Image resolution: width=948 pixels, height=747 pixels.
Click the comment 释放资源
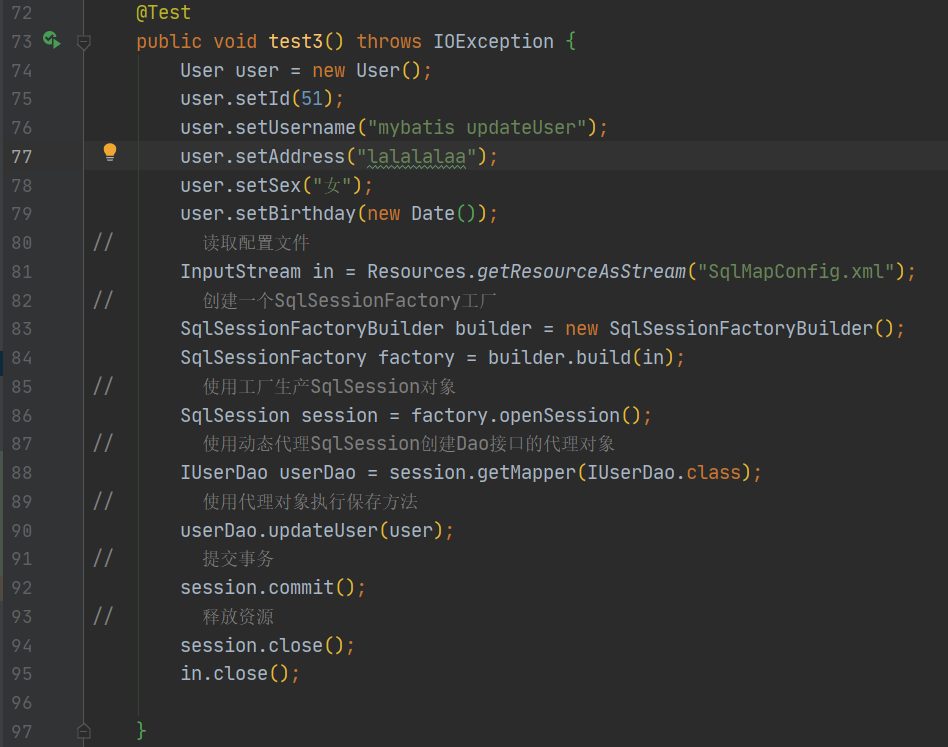[238, 617]
